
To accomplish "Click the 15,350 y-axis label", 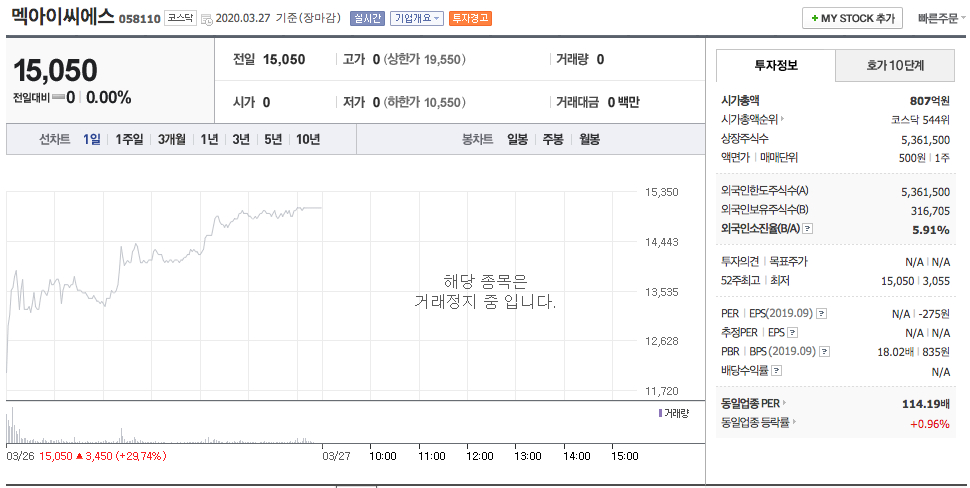I will pos(661,192).
